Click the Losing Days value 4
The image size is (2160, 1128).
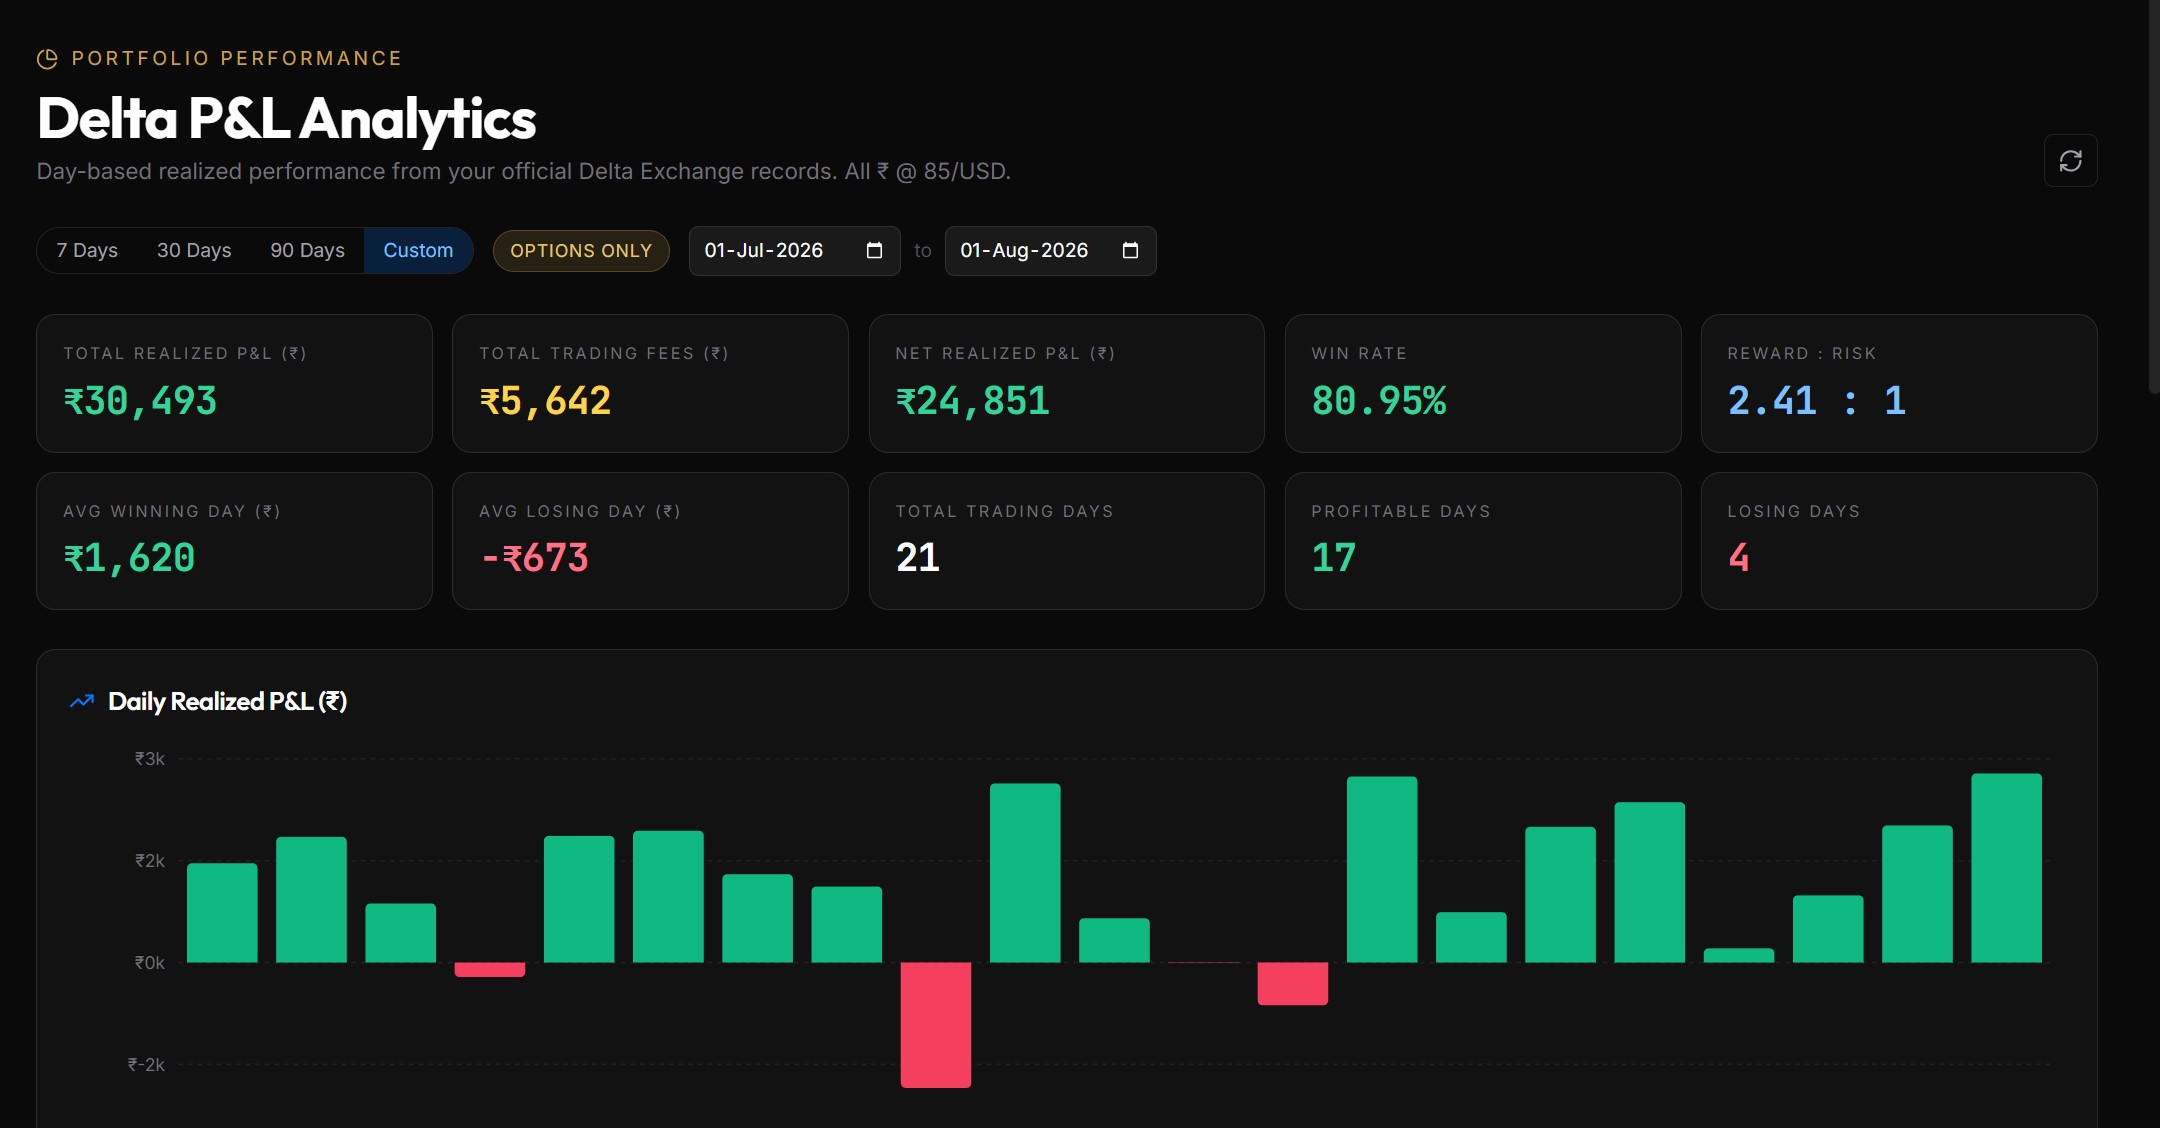click(1738, 558)
